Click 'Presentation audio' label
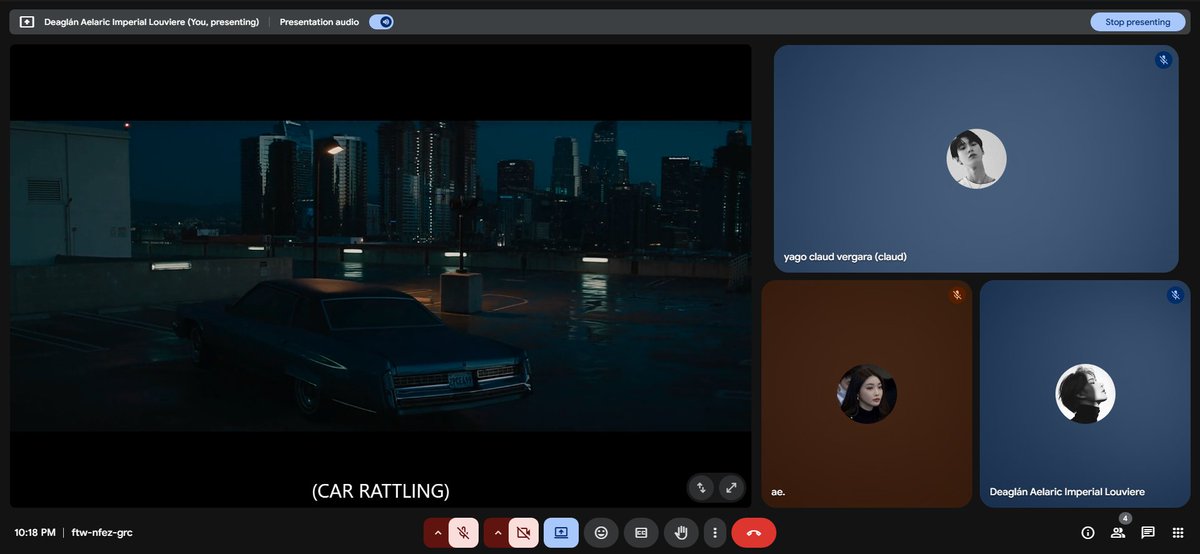The height and width of the screenshot is (554, 1200). coord(320,22)
